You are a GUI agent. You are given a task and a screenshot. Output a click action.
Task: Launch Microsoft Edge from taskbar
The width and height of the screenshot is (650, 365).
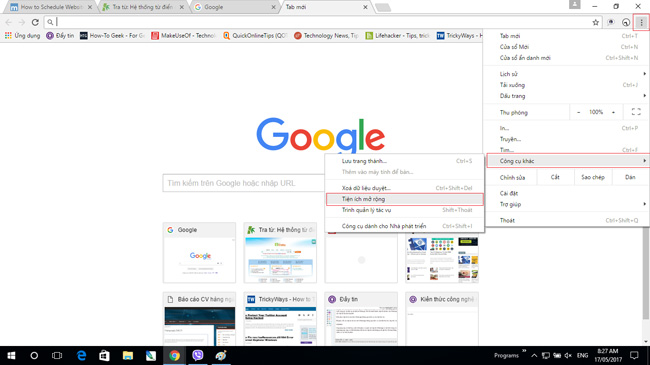(81, 355)
